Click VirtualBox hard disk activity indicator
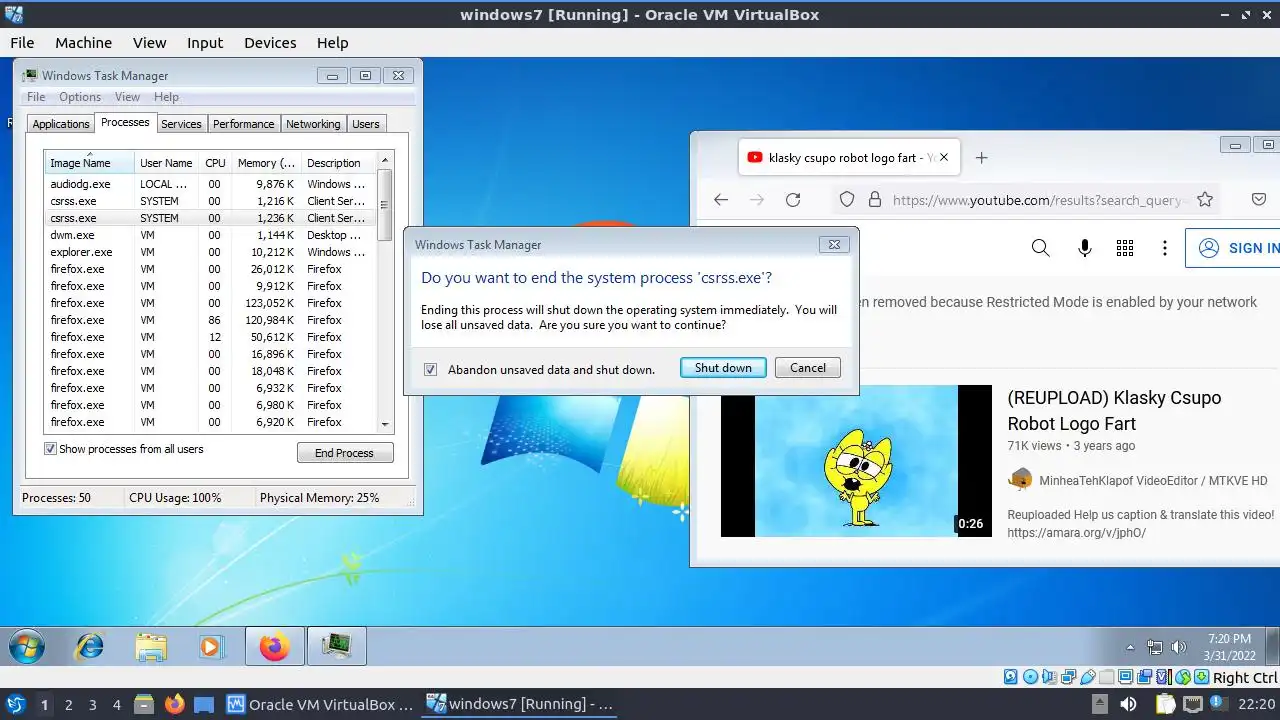 click(x=1010, y=677)
